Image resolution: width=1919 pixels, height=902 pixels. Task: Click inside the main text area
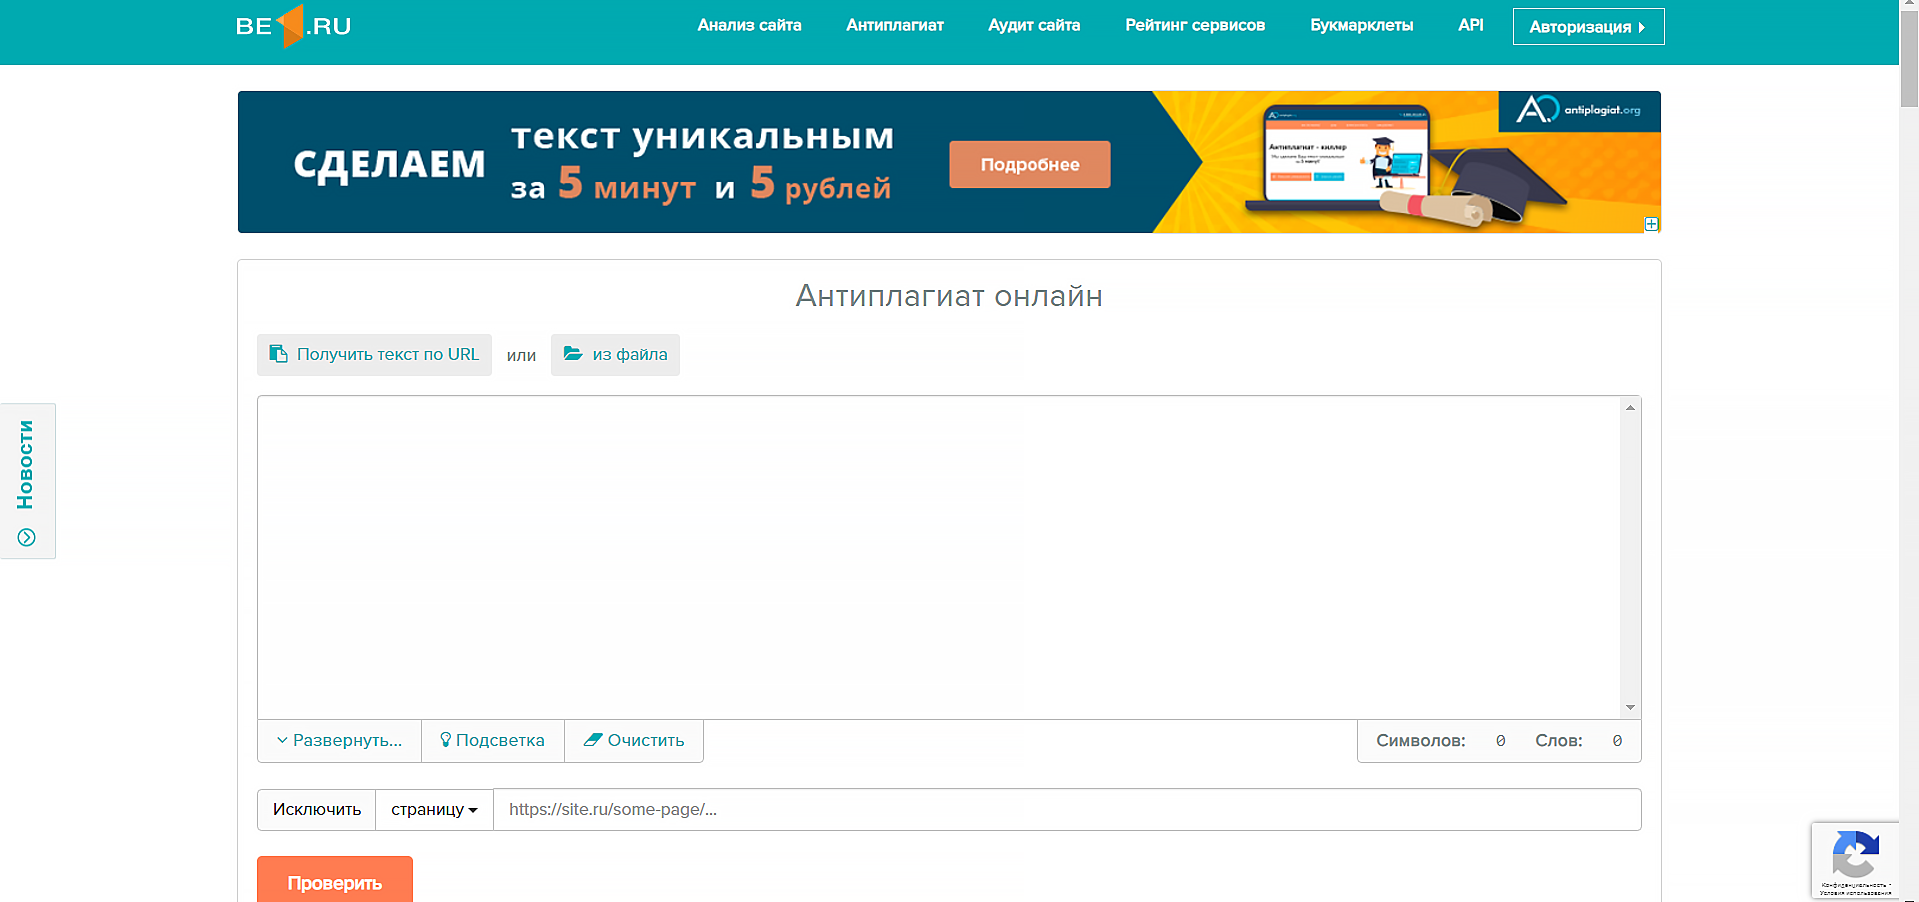point(939,557)
